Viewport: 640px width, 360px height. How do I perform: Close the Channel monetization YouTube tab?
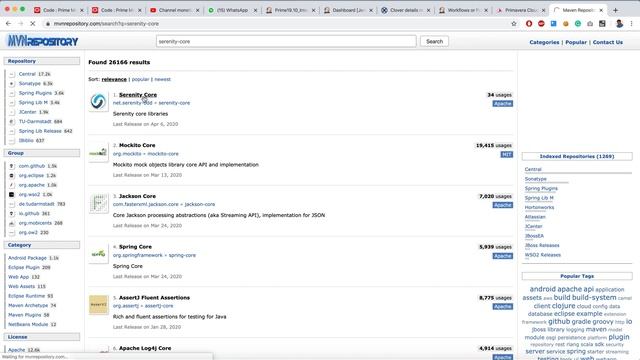tap(198, 10)
